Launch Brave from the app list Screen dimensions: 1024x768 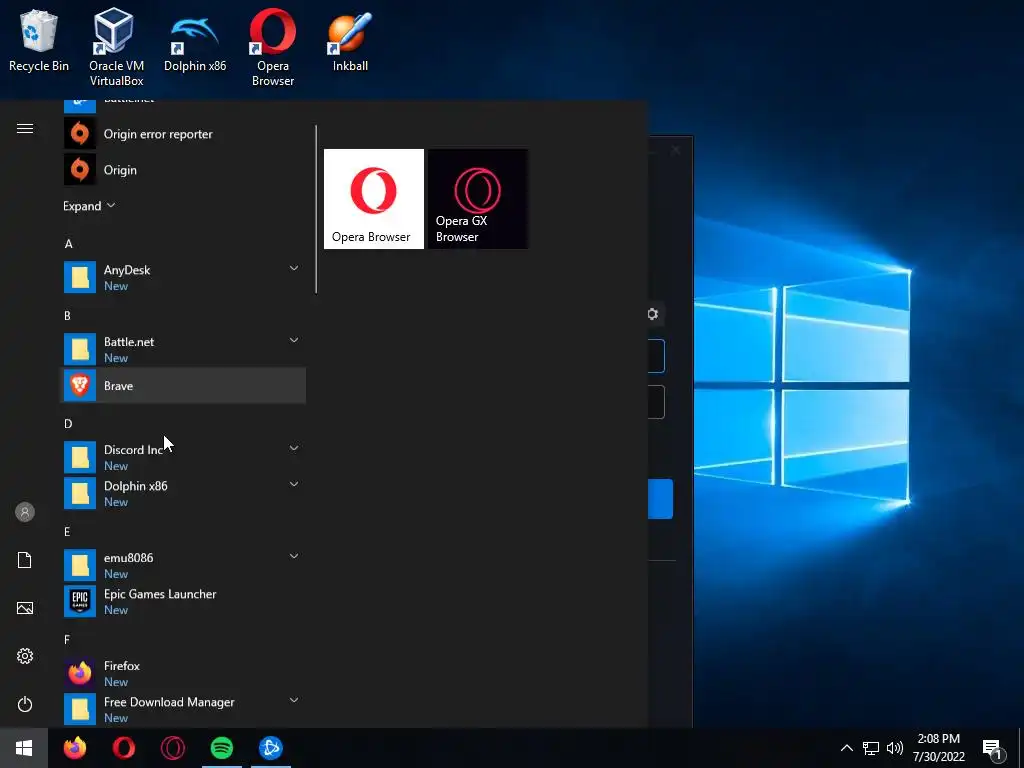183,386
